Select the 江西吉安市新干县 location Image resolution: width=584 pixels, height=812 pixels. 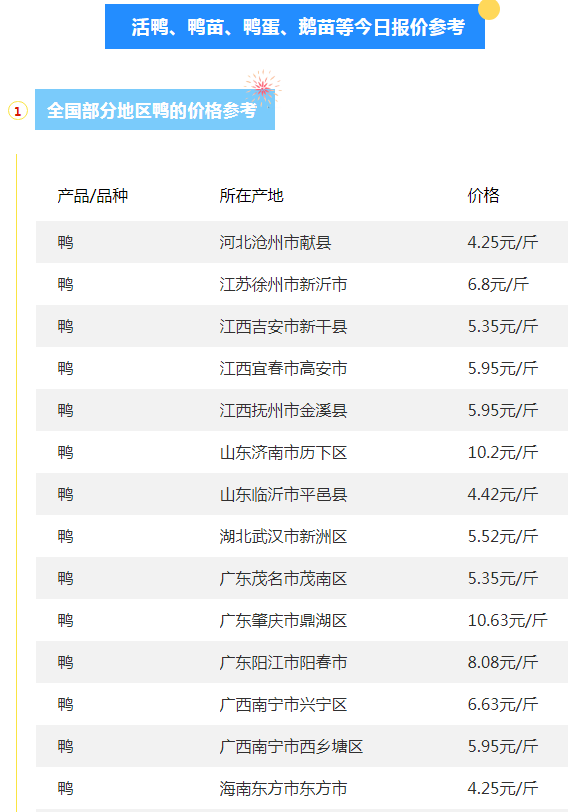pyautogui.click(x=283, y=326)
